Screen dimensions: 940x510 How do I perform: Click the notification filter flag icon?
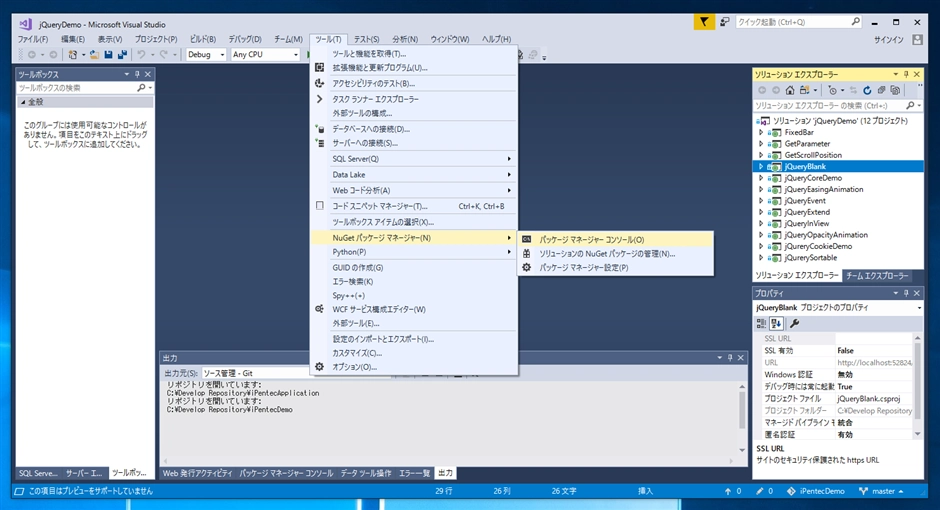(x=704, y=22)
